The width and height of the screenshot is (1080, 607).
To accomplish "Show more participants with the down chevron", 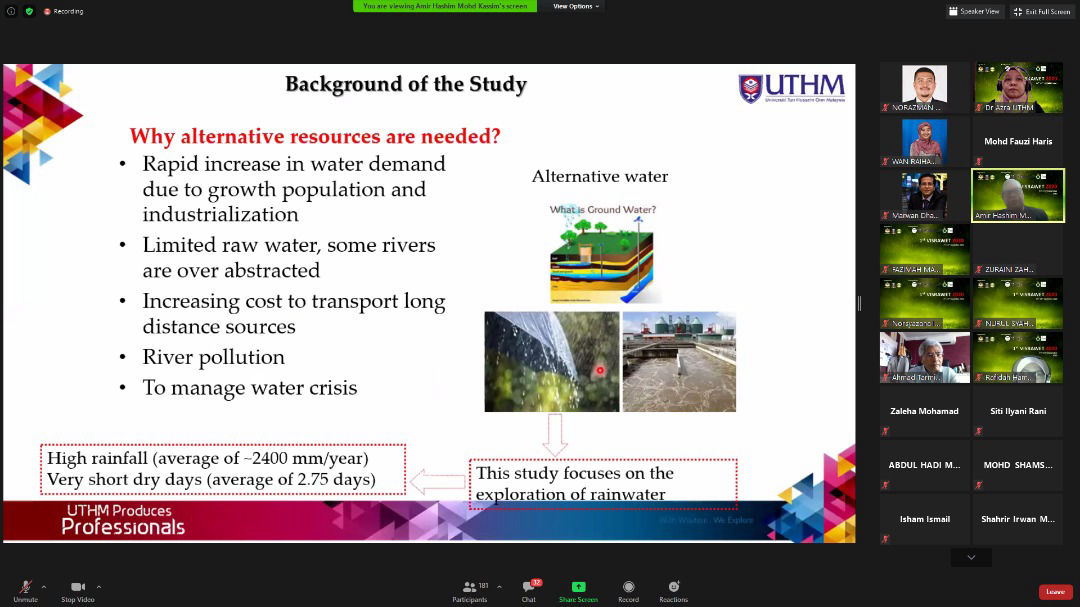I will point(971,557).
